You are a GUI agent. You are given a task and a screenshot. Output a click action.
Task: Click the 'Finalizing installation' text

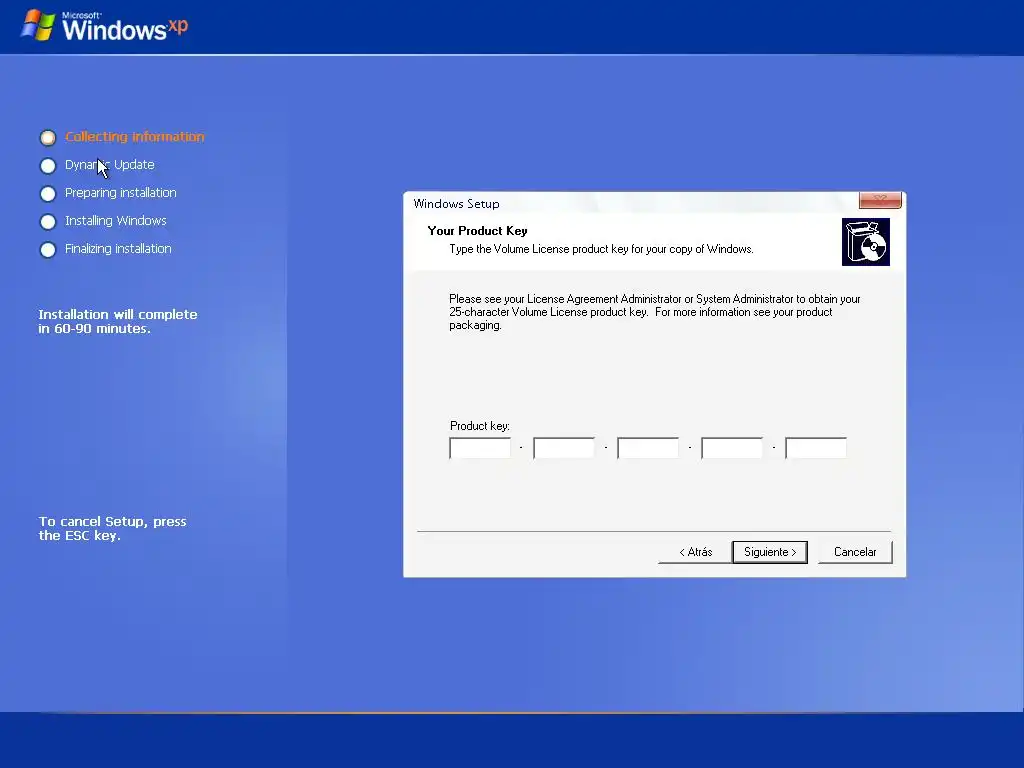[118, 249]
